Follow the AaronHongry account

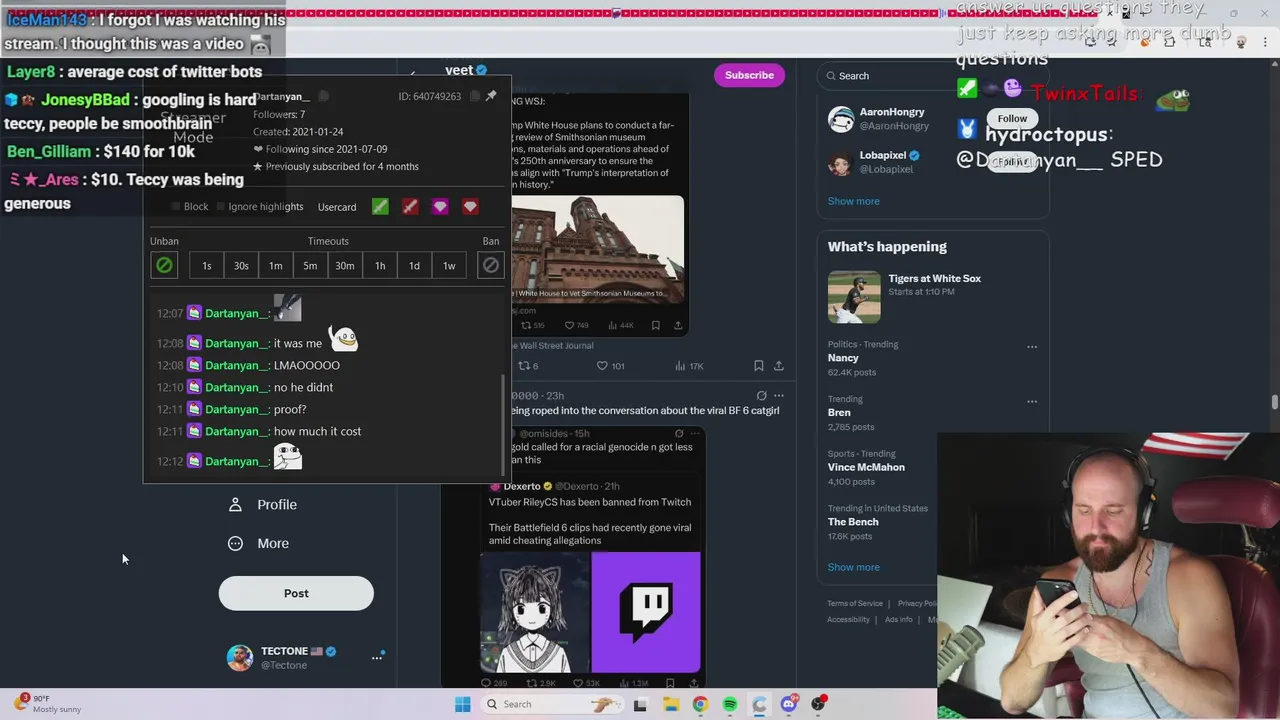coord(1012,119)
